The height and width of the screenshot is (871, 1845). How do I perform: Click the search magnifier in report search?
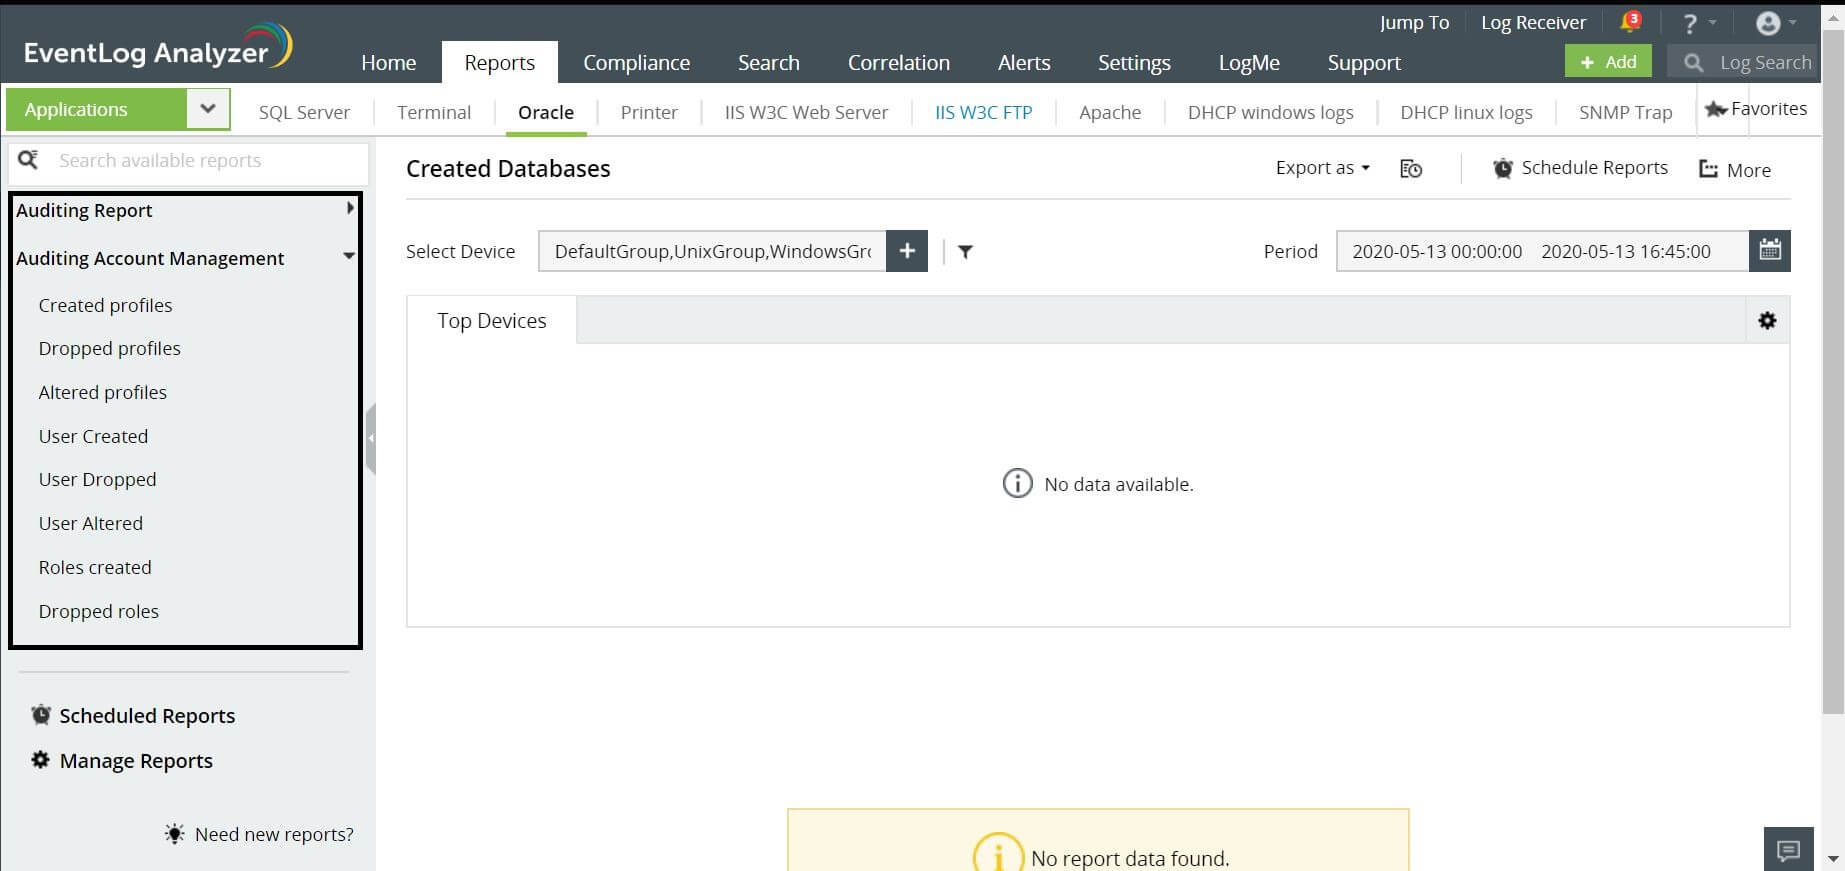click(x=28, y=160)
